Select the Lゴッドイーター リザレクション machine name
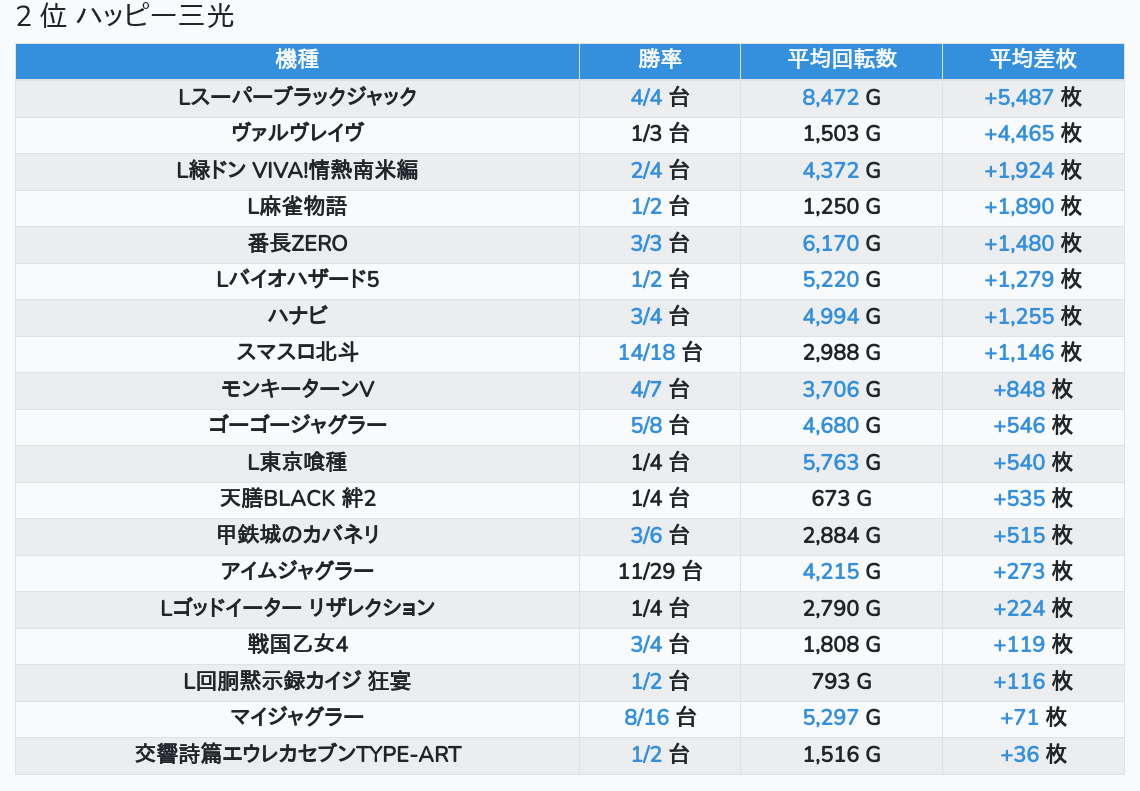1140x791 pixels. [297, 608]
